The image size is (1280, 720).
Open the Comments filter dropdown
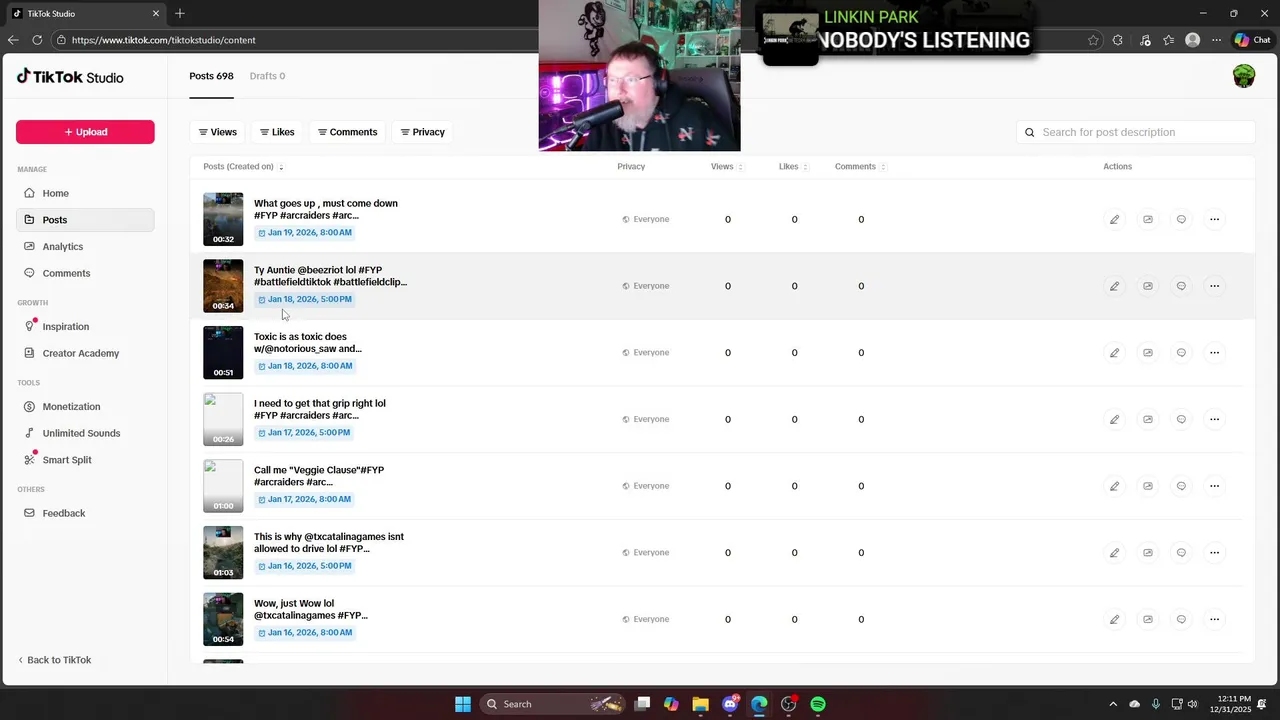point(347,132)
